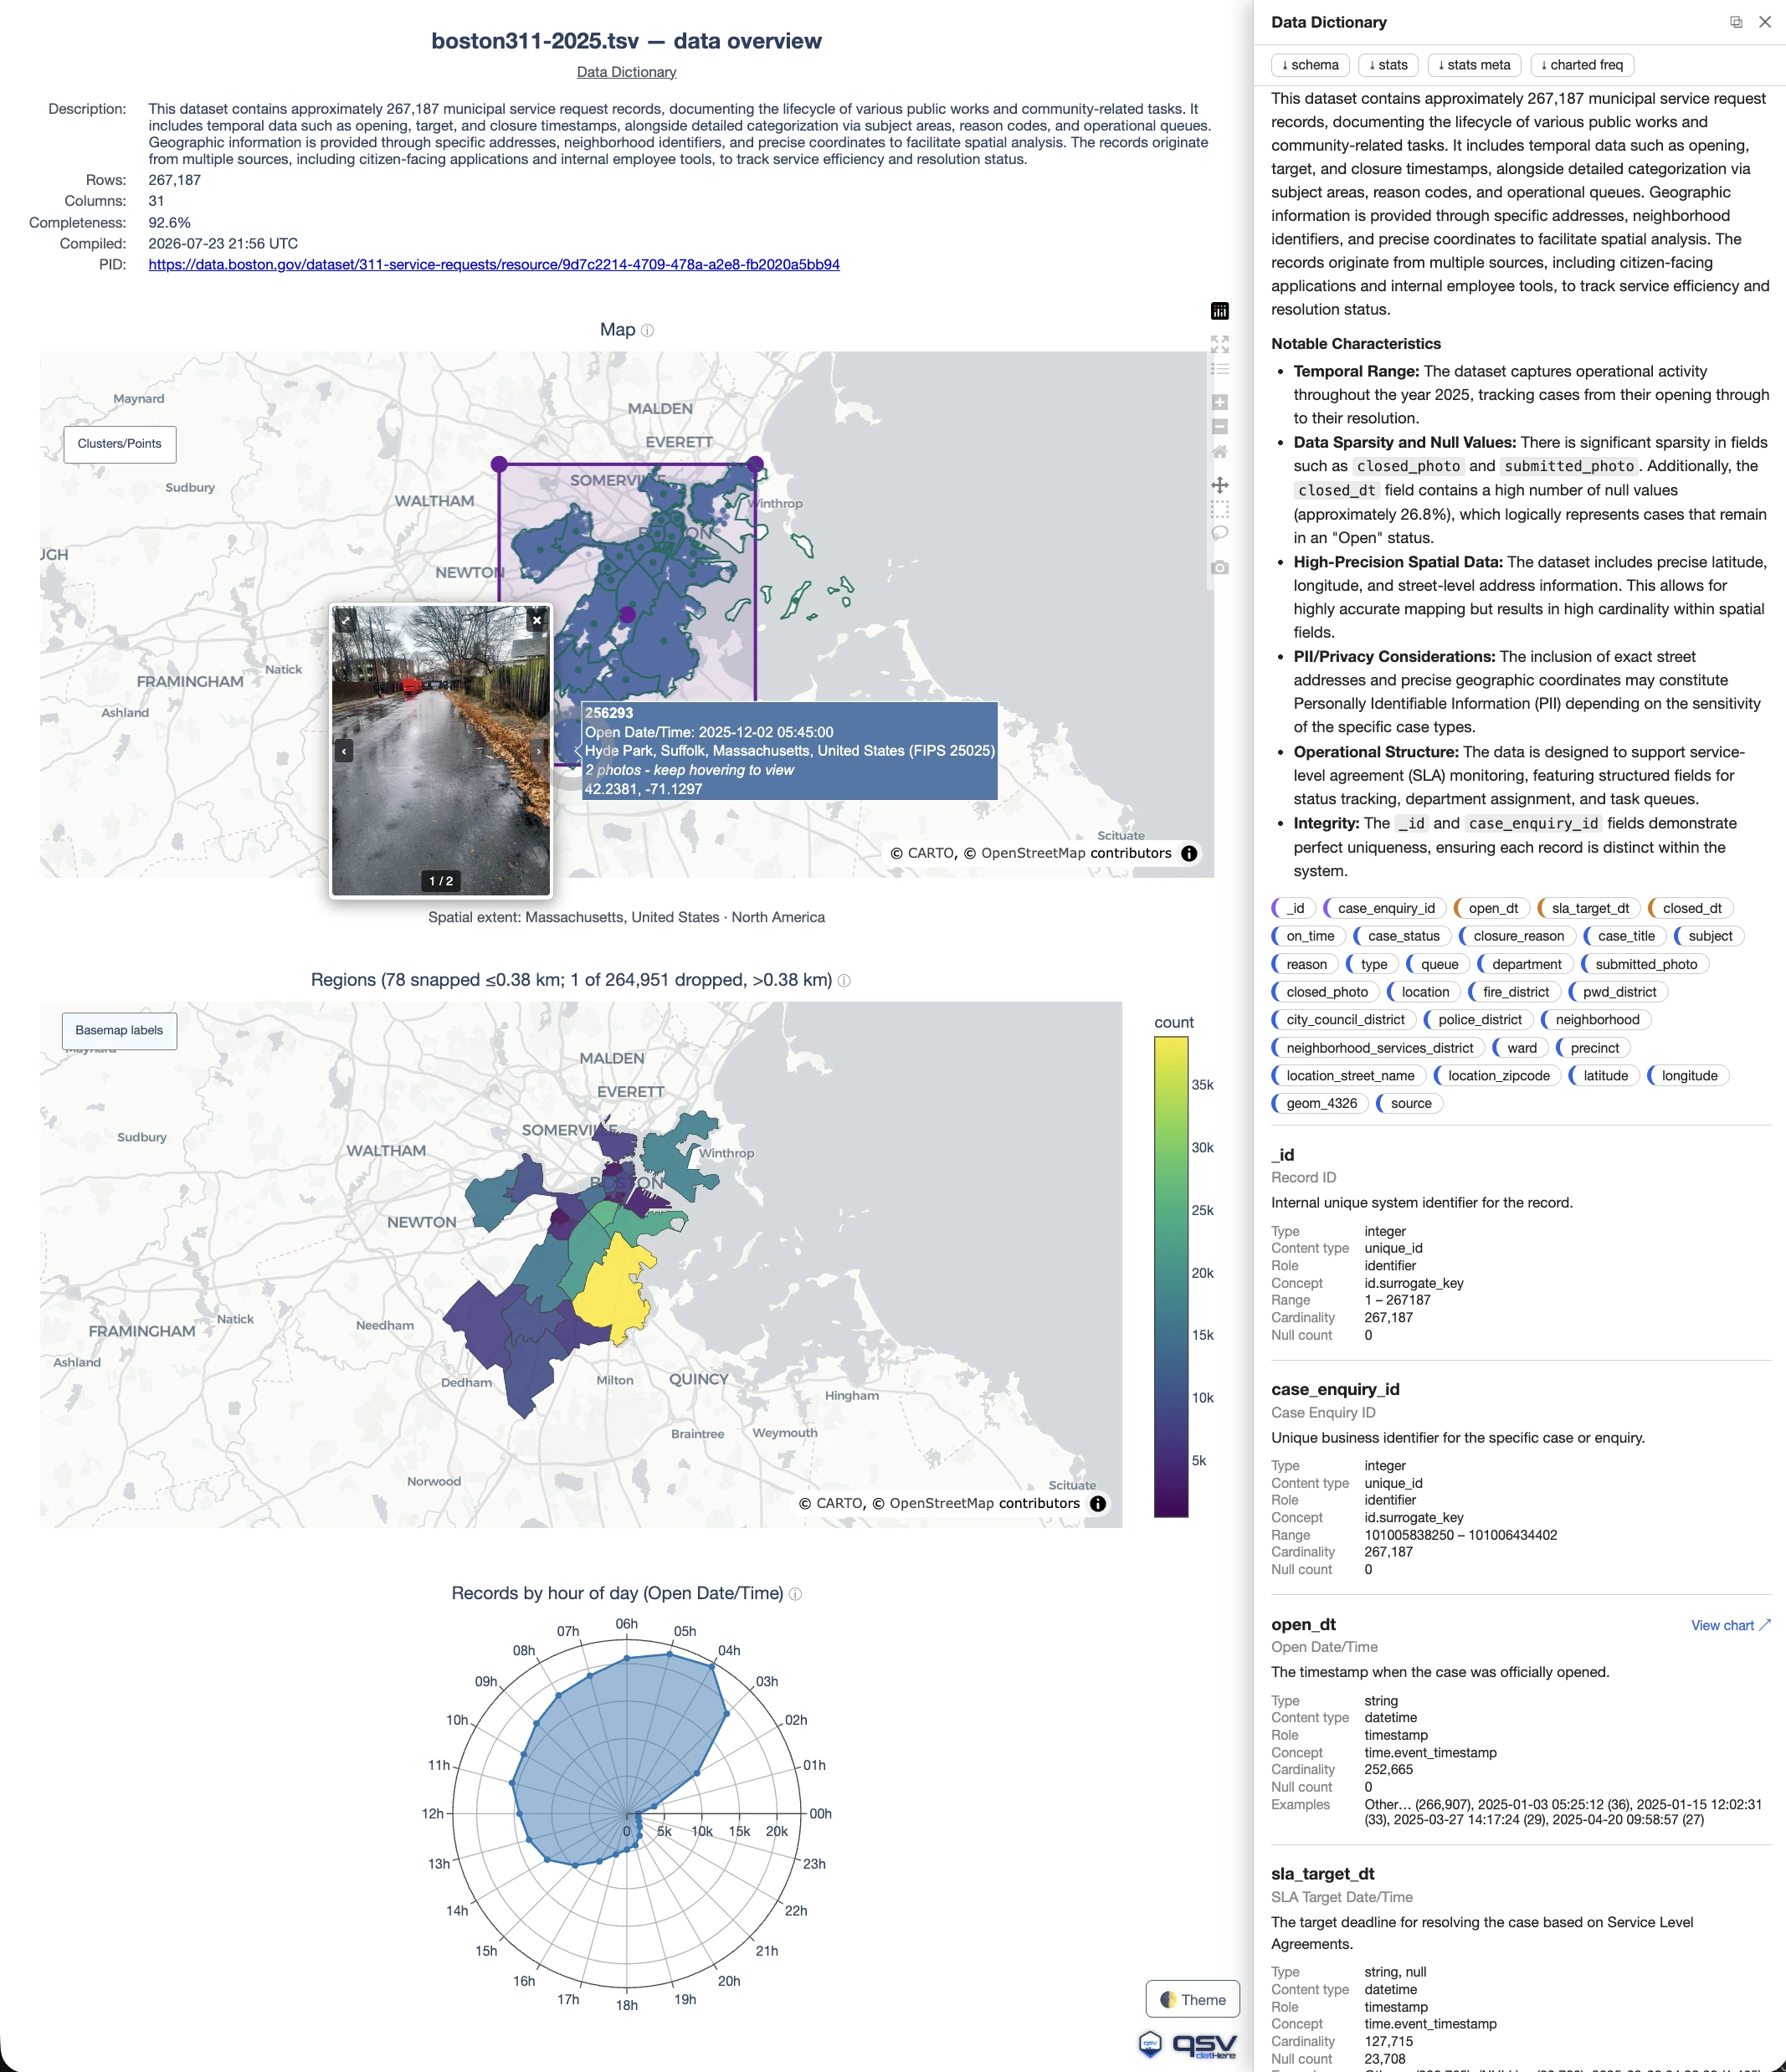
Task: Select the pan tool in map toolbar
Action: pyautogui.click(x=1219, y=485)
